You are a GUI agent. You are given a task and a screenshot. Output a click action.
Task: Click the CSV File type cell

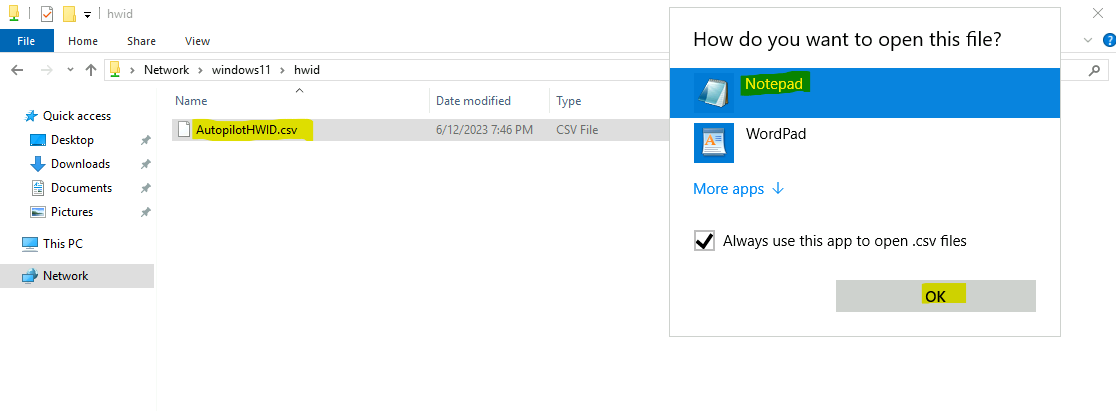coord(577,130)
